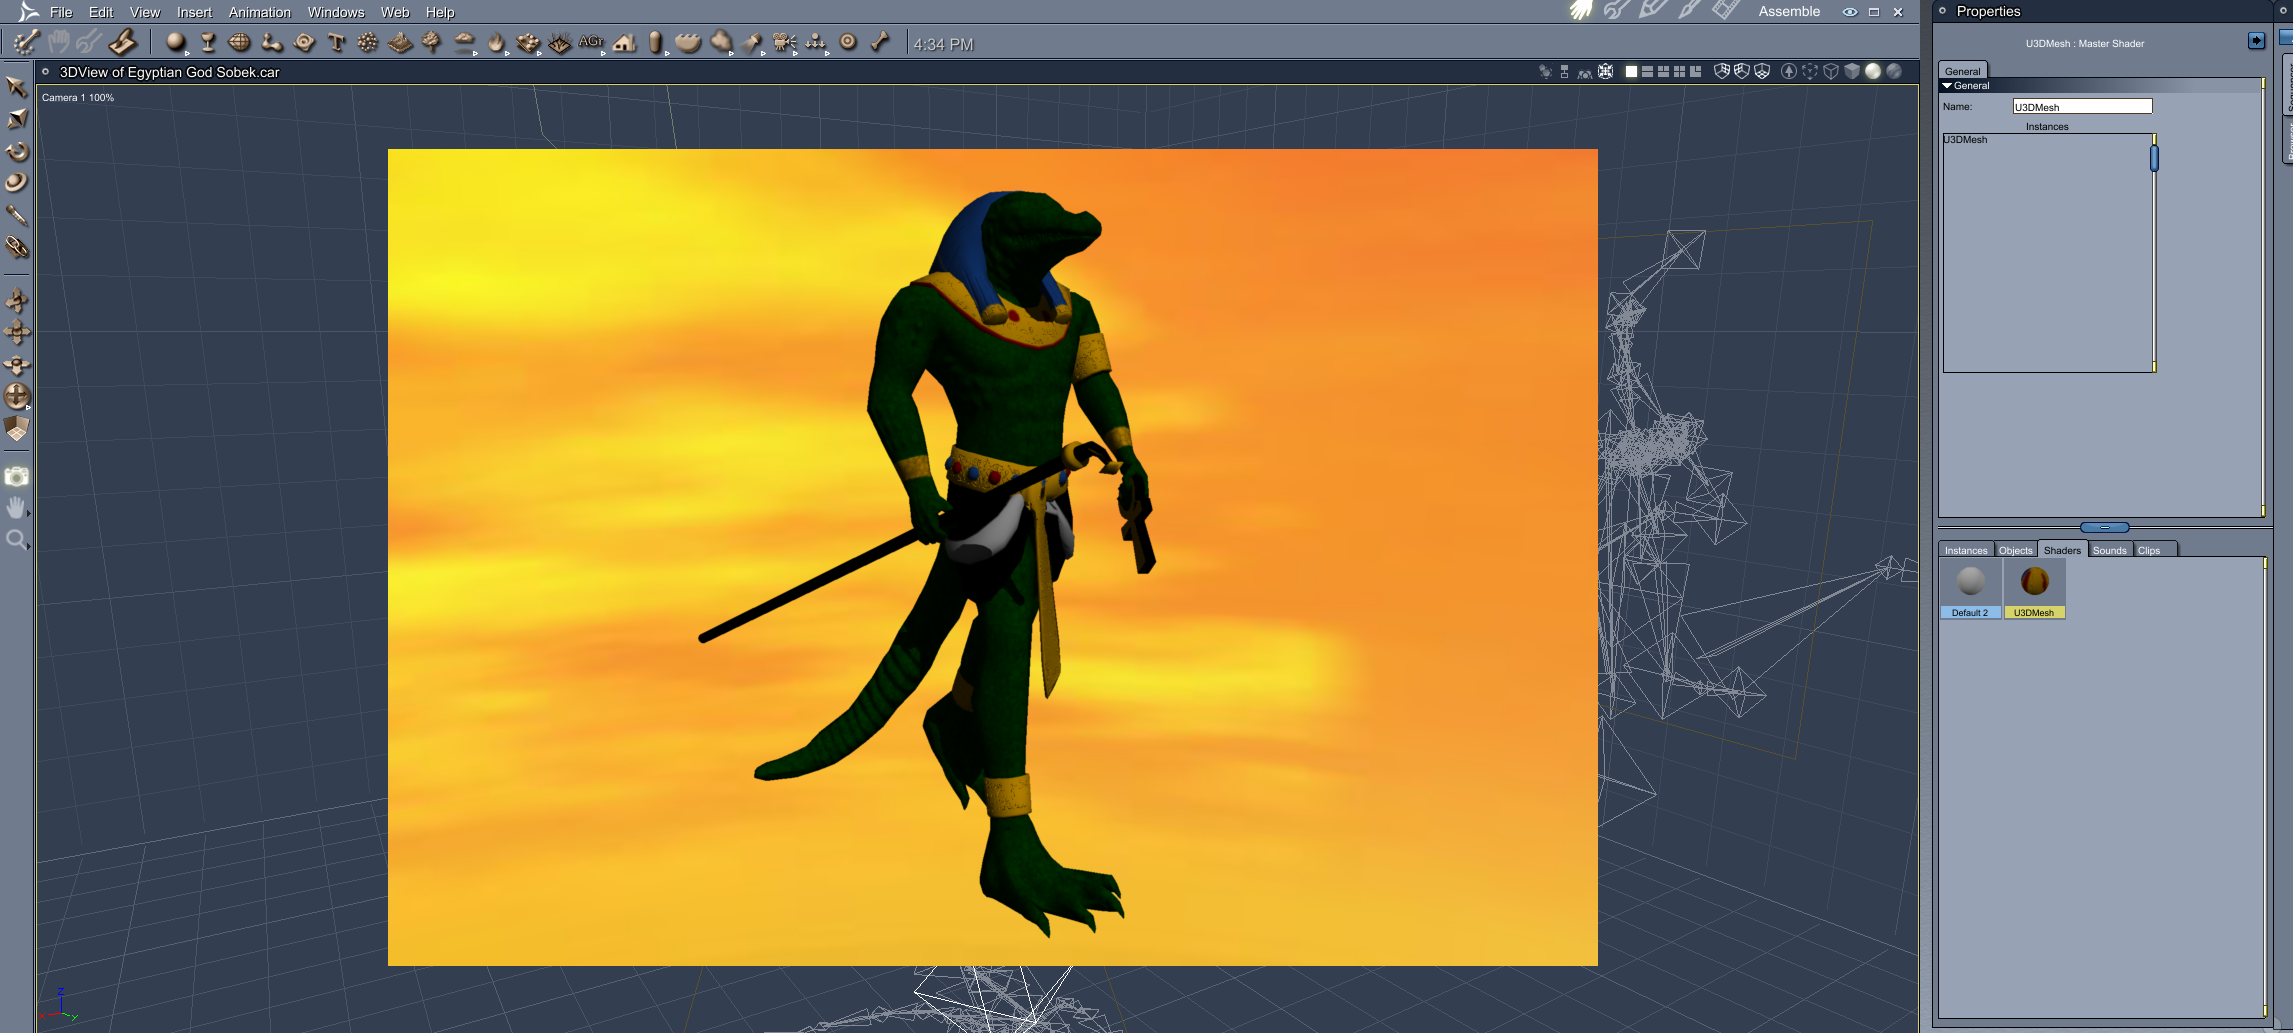Select the Eyedropper tool

click(17, 215)
